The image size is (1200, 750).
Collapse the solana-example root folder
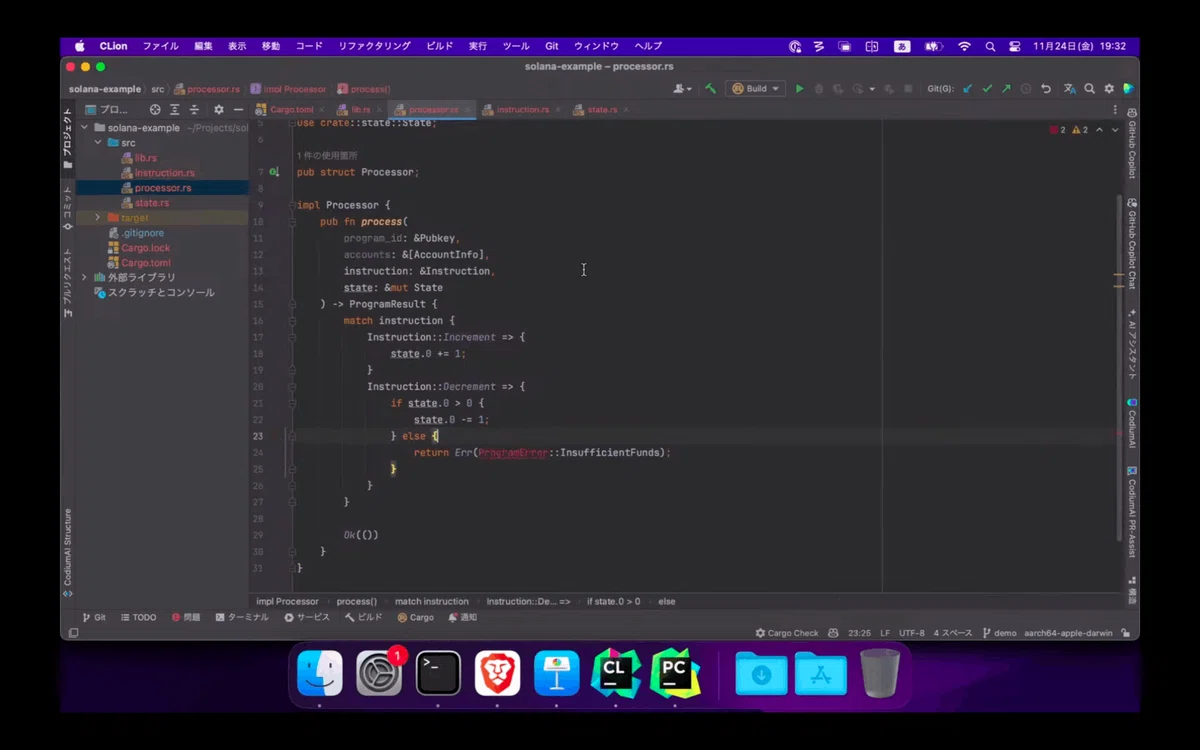click(84, 128)
